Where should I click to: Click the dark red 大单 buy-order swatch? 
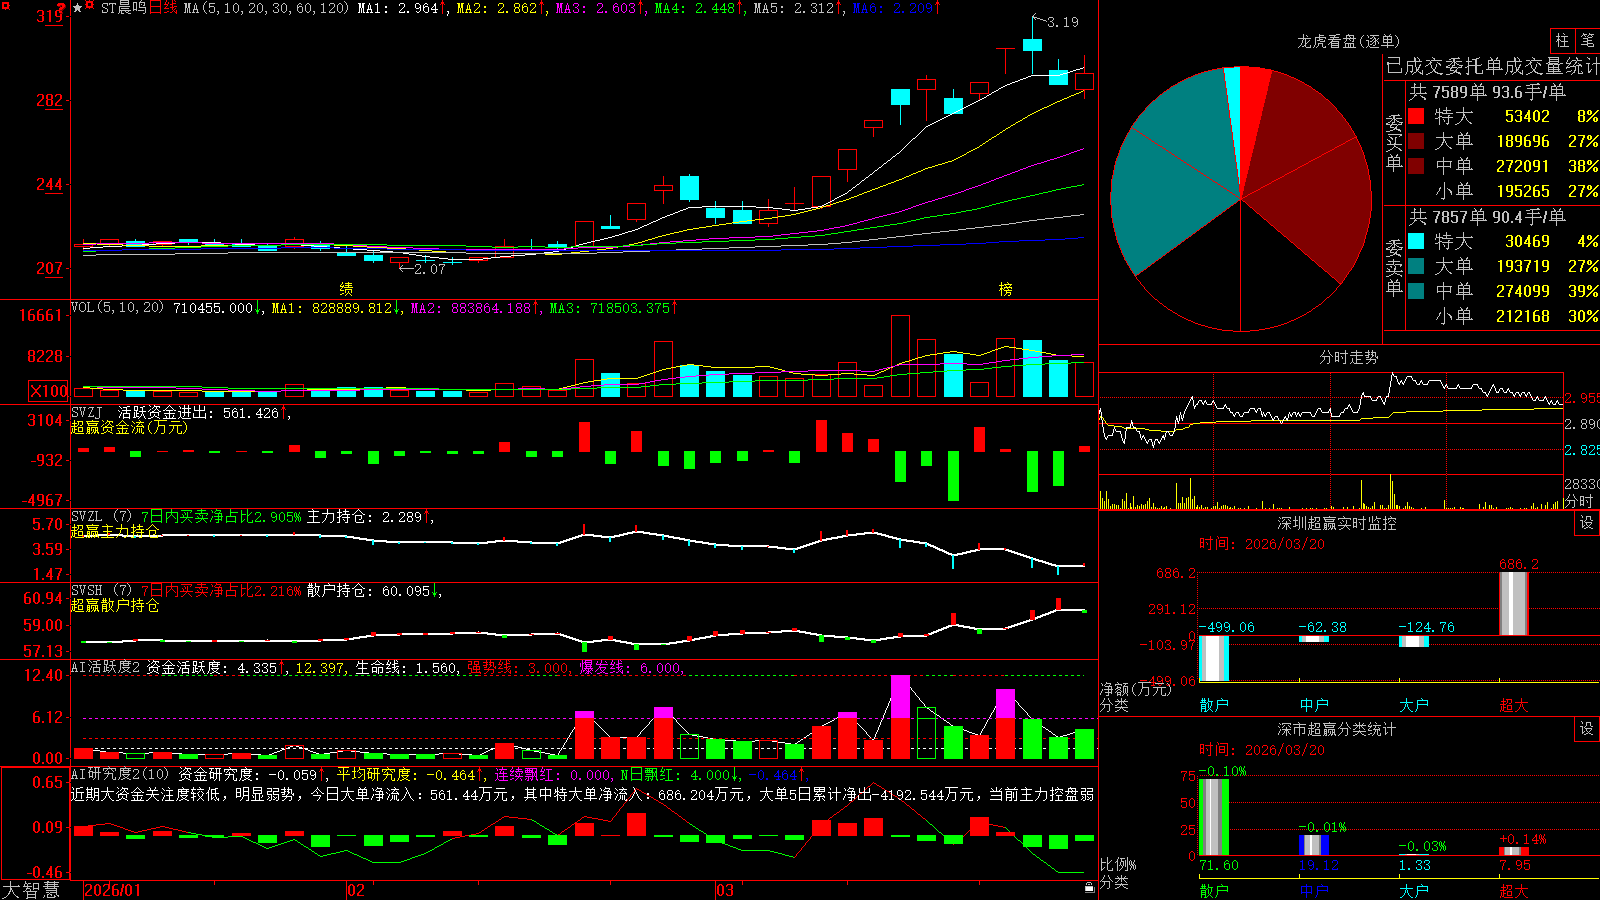tap(1416, 141)
